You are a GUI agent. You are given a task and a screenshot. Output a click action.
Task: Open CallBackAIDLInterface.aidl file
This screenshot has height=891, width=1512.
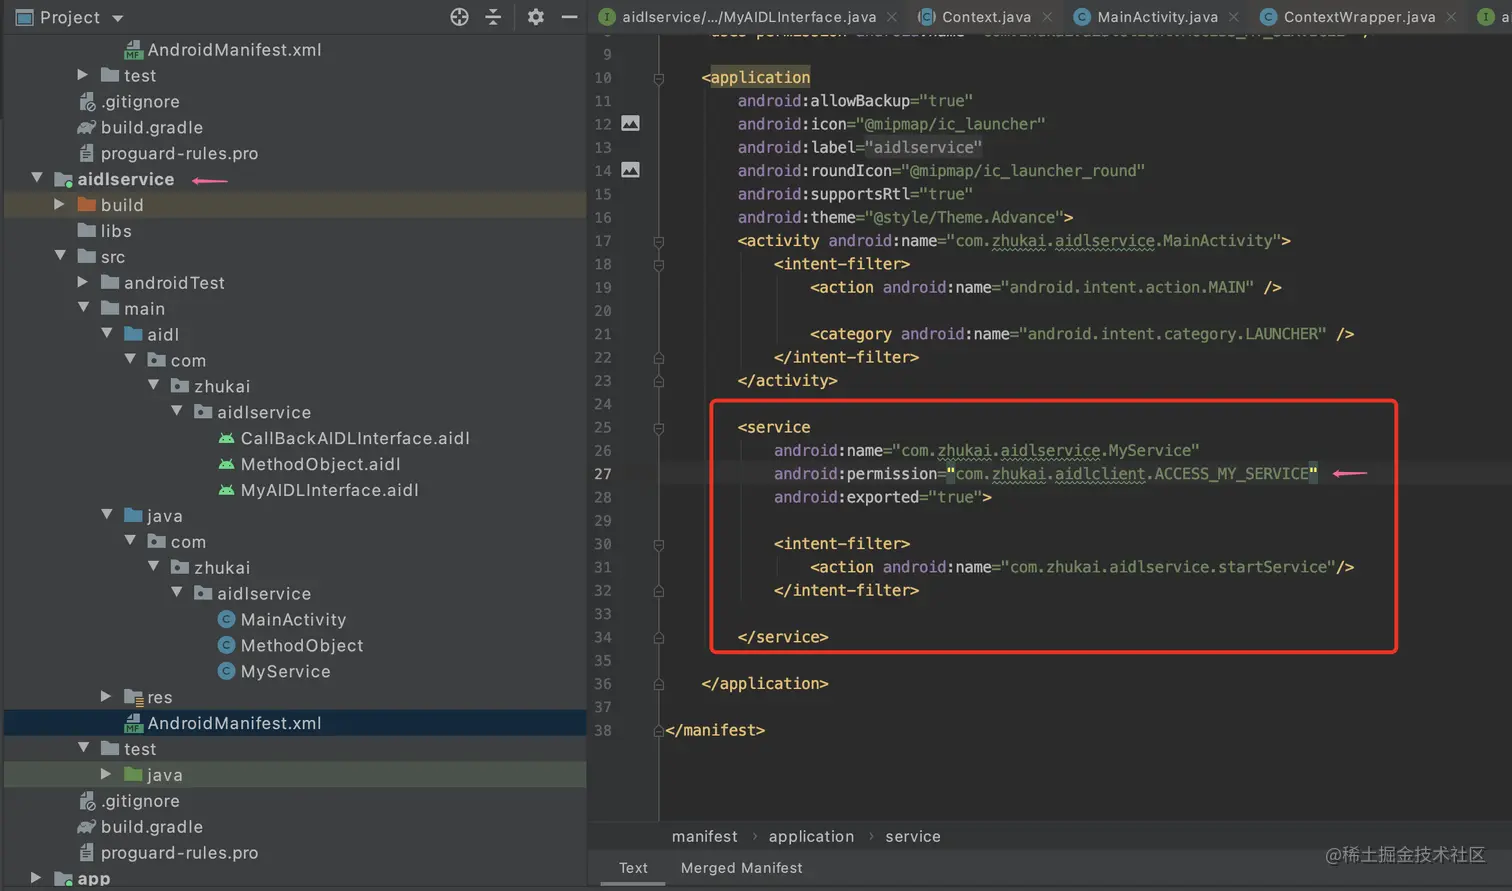coord(355,438)
